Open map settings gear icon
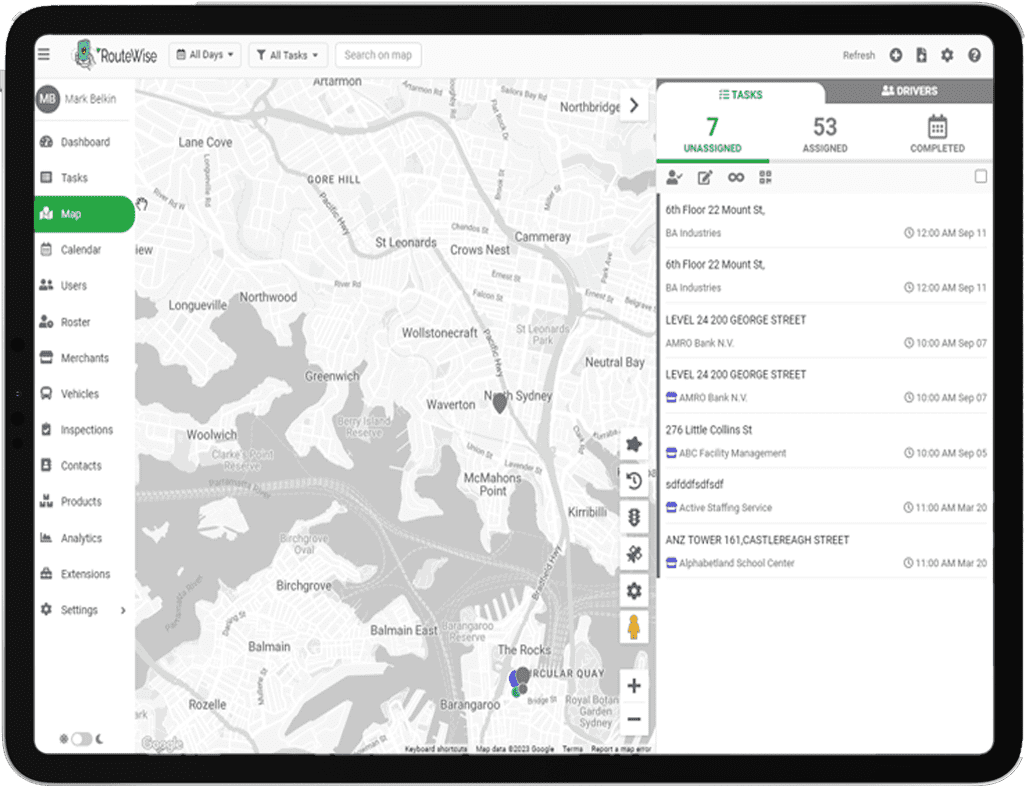The height and width of the screenshot is (786, 1027). [x=634, y=591]
